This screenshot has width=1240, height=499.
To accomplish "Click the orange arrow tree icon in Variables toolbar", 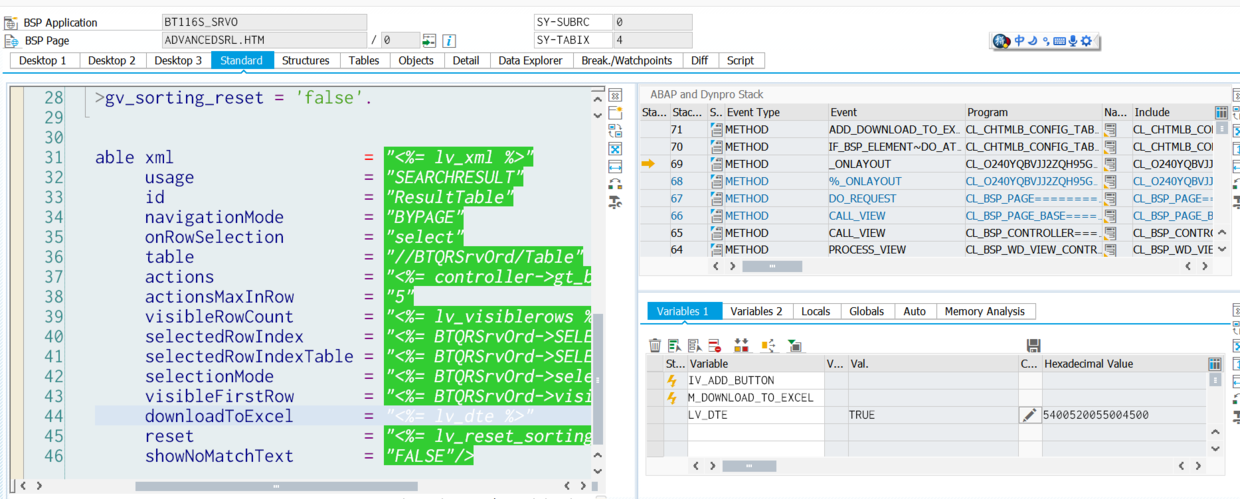I will 768,345.
